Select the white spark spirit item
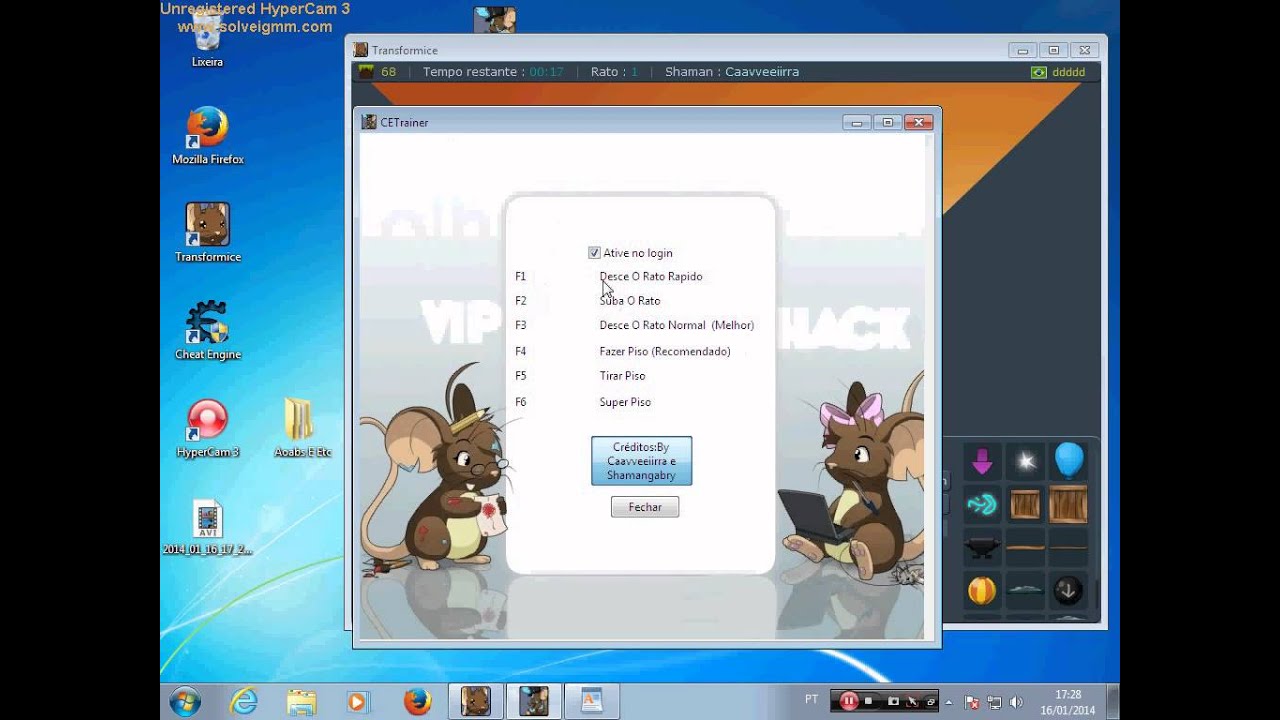The width and height of the screenshot is (1280, 720). (1025, 462)
